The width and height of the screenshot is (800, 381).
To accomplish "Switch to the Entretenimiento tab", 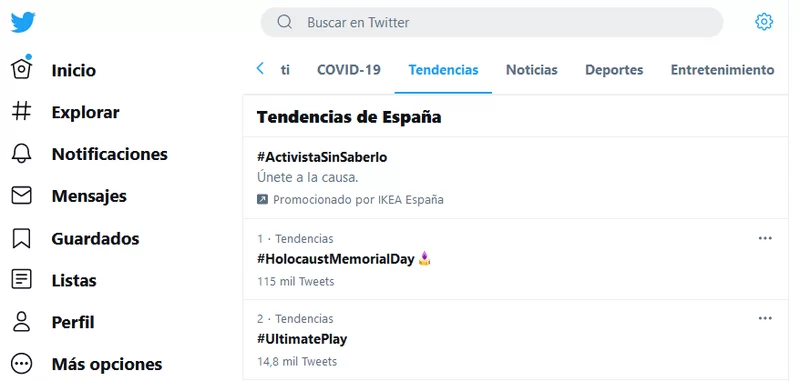I will 722,69.
